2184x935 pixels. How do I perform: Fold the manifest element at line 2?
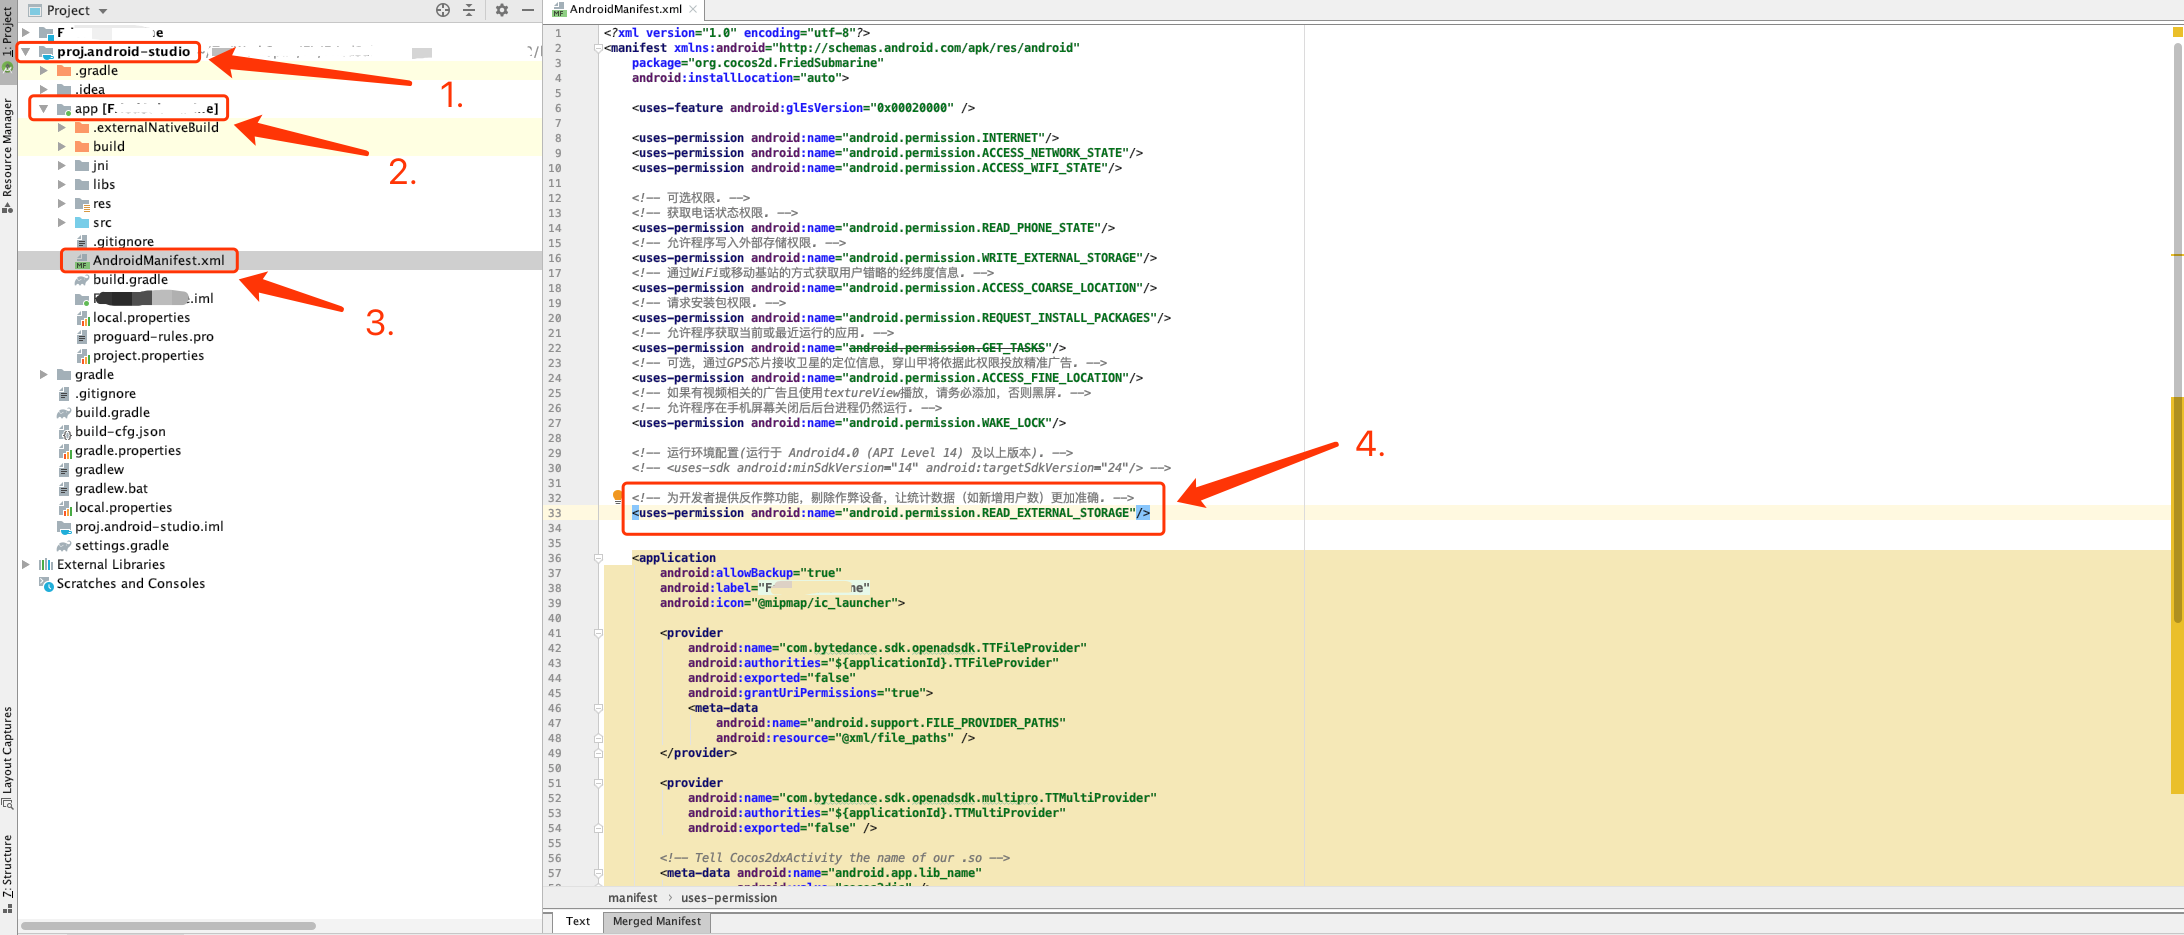[598, 48]
